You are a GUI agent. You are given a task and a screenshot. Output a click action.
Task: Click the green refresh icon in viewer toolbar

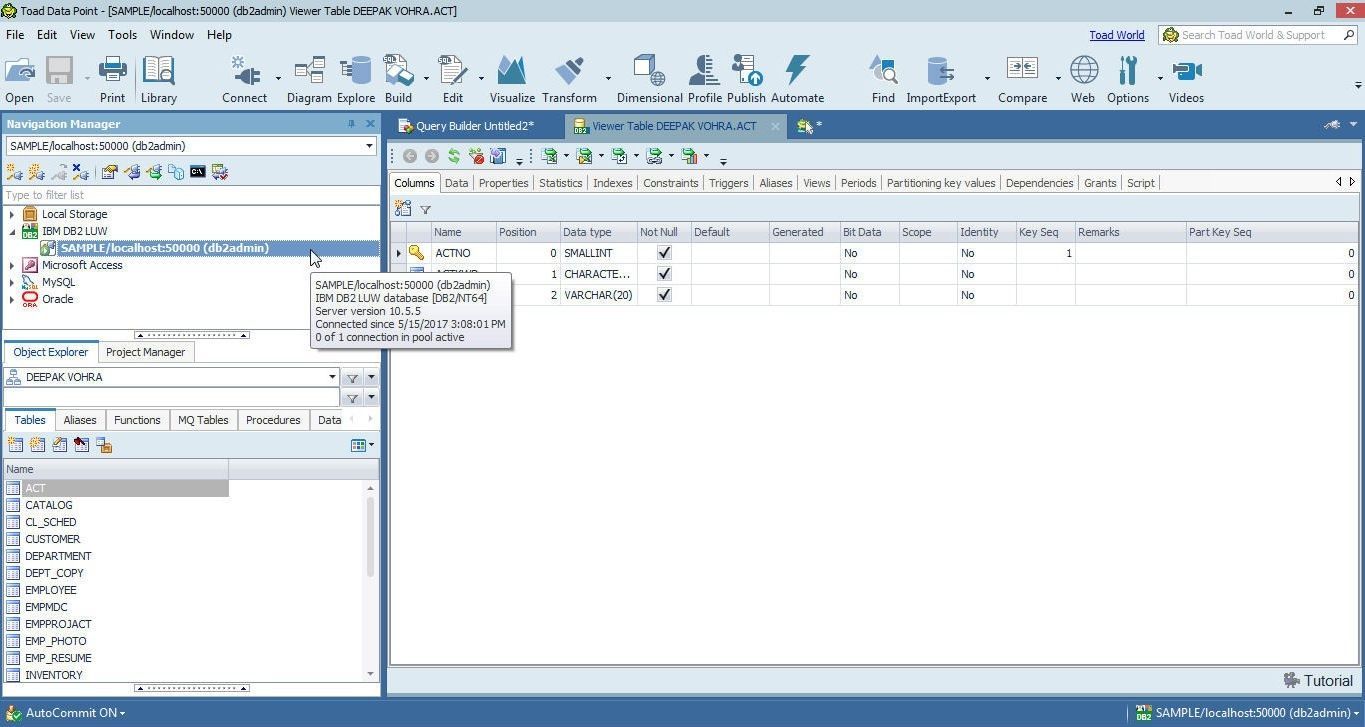453,156
